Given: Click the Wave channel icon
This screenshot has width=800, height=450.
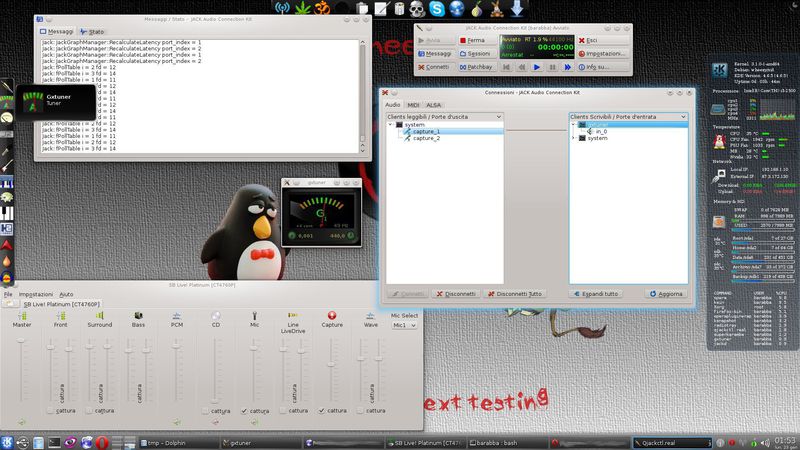Looking at the screenshot, I should point(371,316).
